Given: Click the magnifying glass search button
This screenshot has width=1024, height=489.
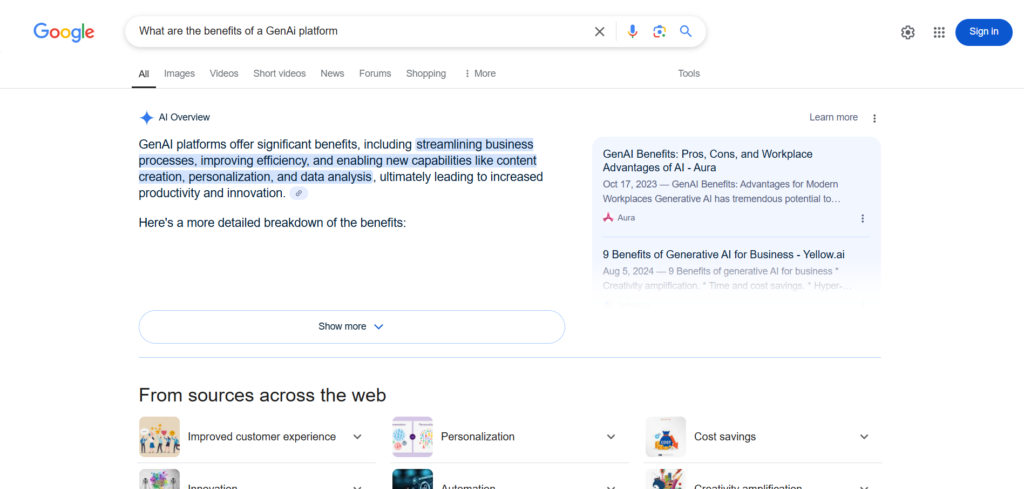Looking at the screenshot, I should tap(686, 31).
